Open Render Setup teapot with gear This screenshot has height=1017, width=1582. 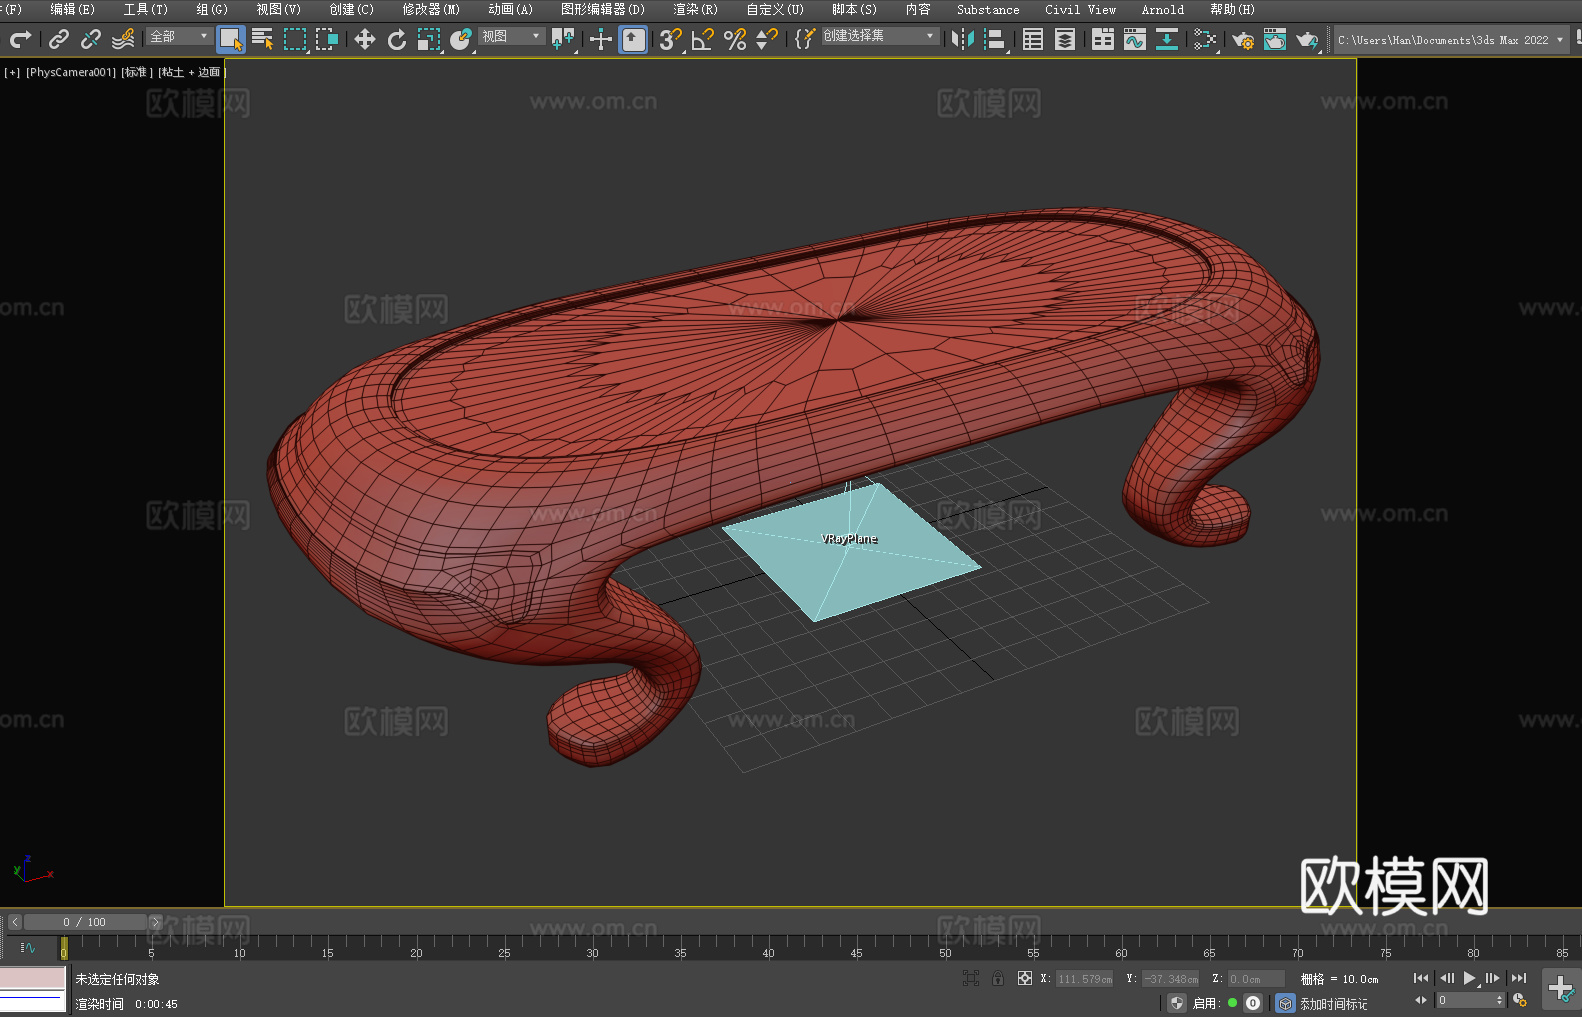coord(1243,39)
